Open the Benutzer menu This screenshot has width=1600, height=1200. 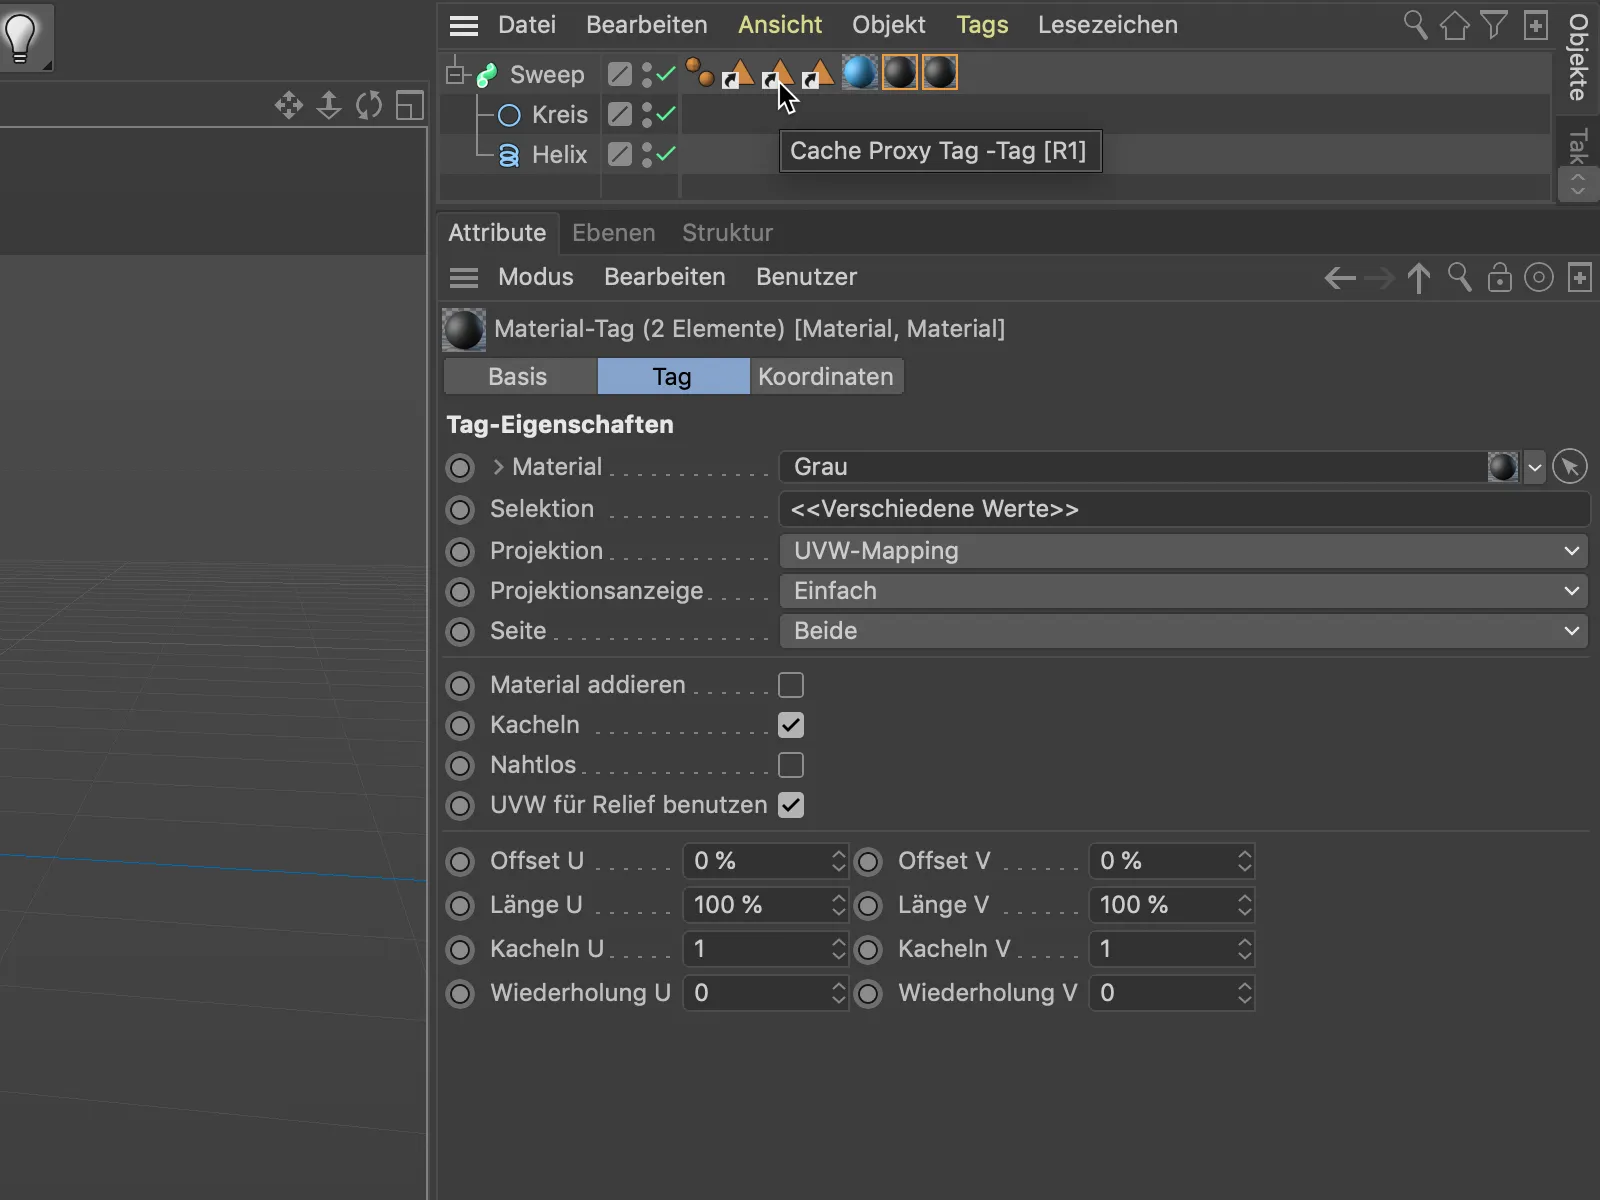807,277
